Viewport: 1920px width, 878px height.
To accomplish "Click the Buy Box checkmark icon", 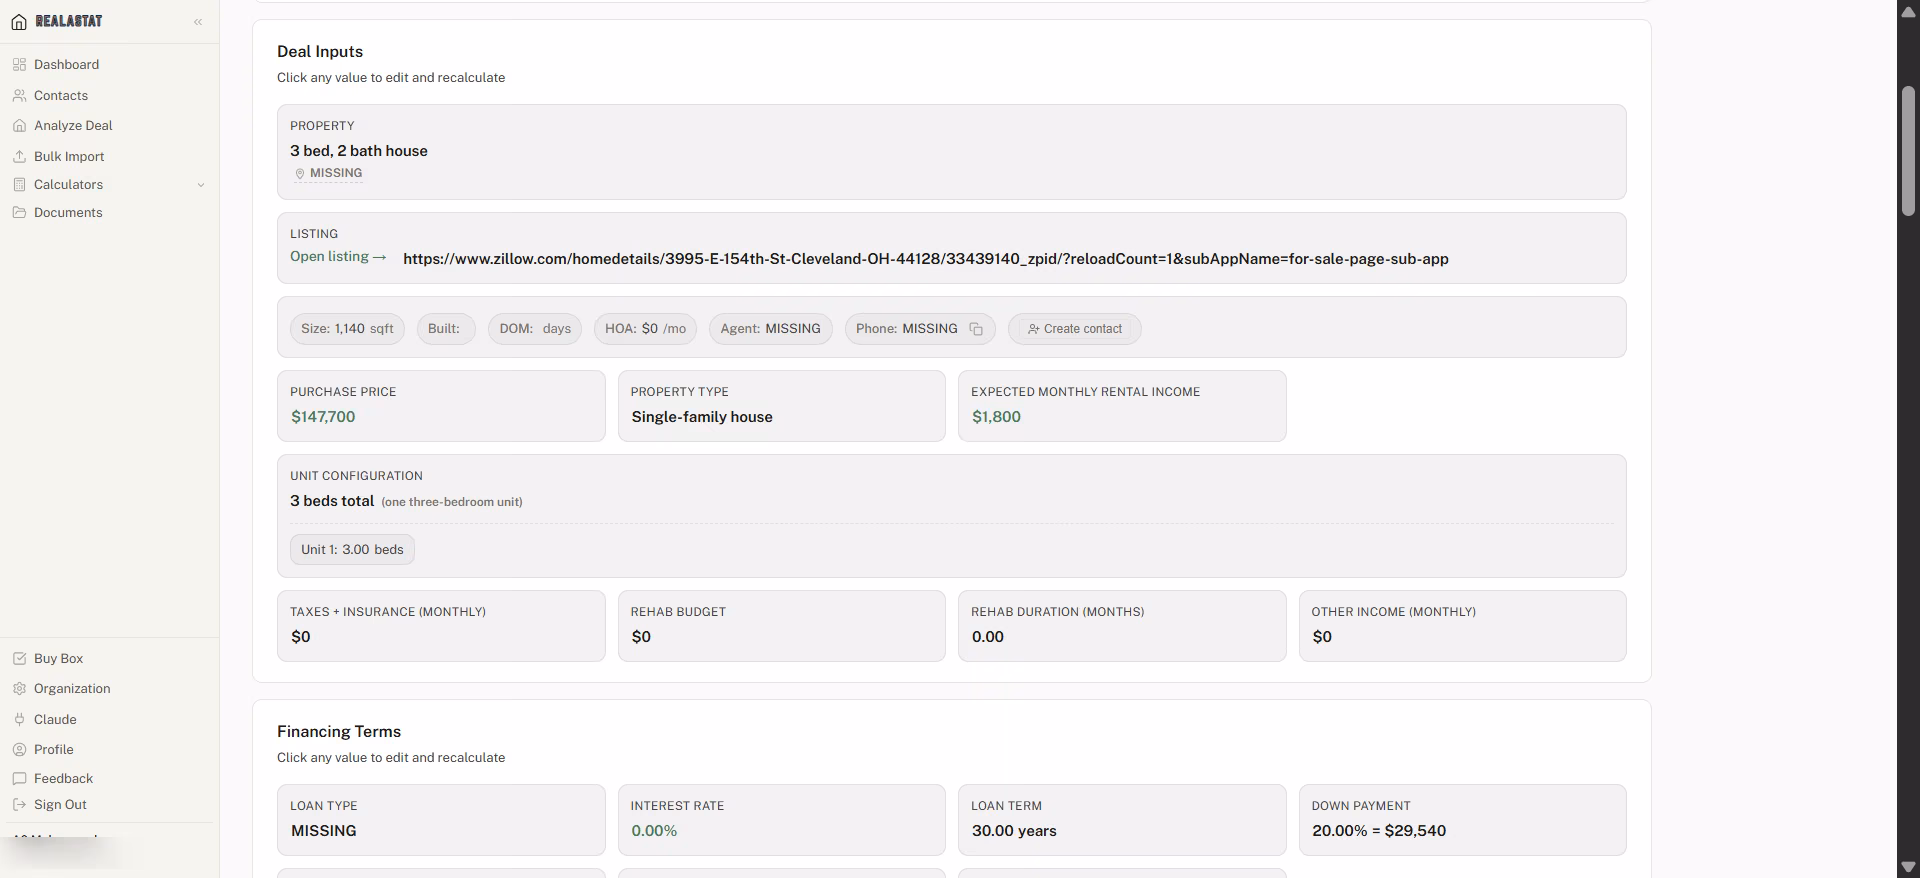I will [19, 658].
